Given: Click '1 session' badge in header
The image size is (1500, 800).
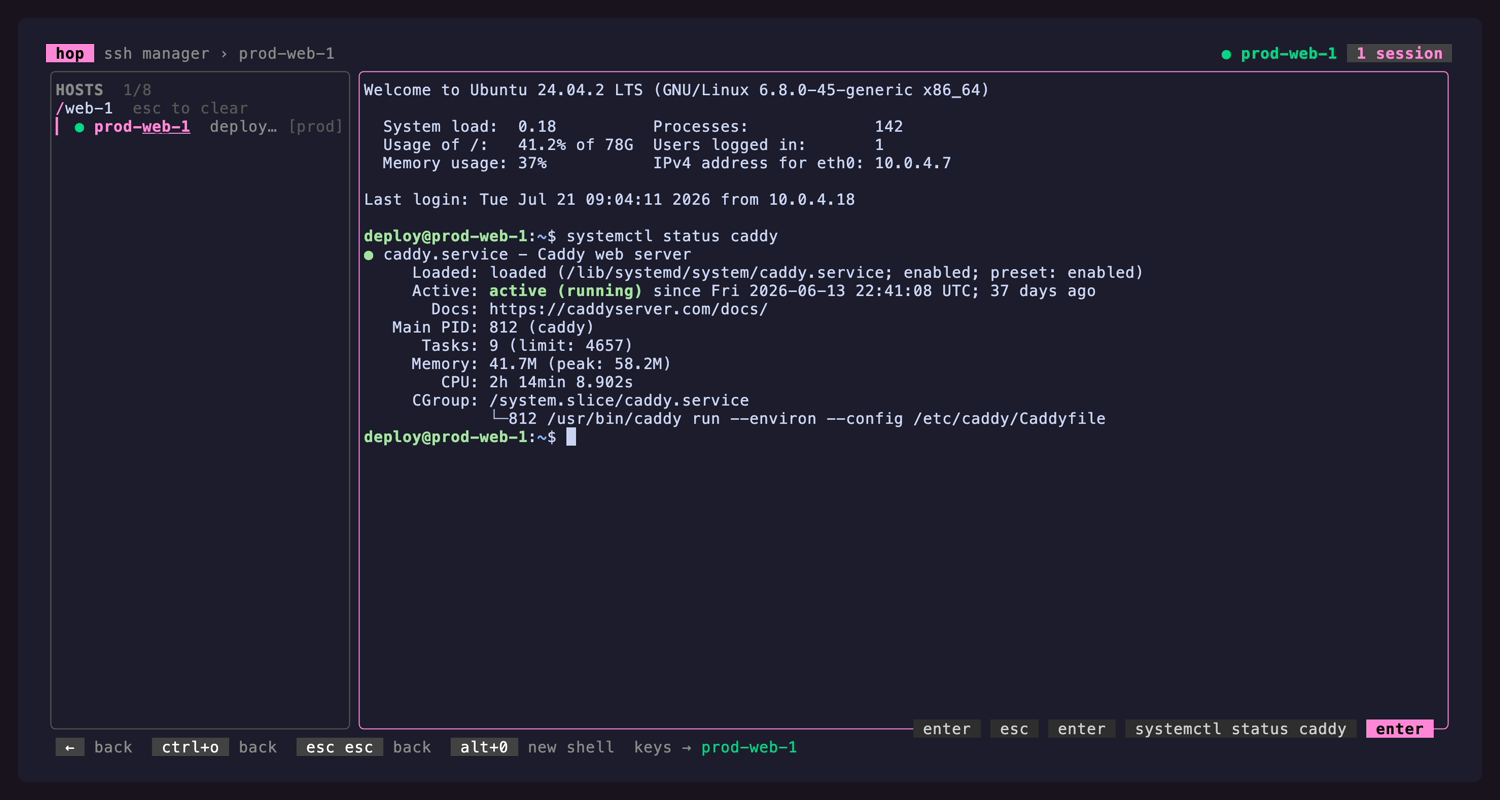Looking at the screenshot, I should pos(1399,54).
